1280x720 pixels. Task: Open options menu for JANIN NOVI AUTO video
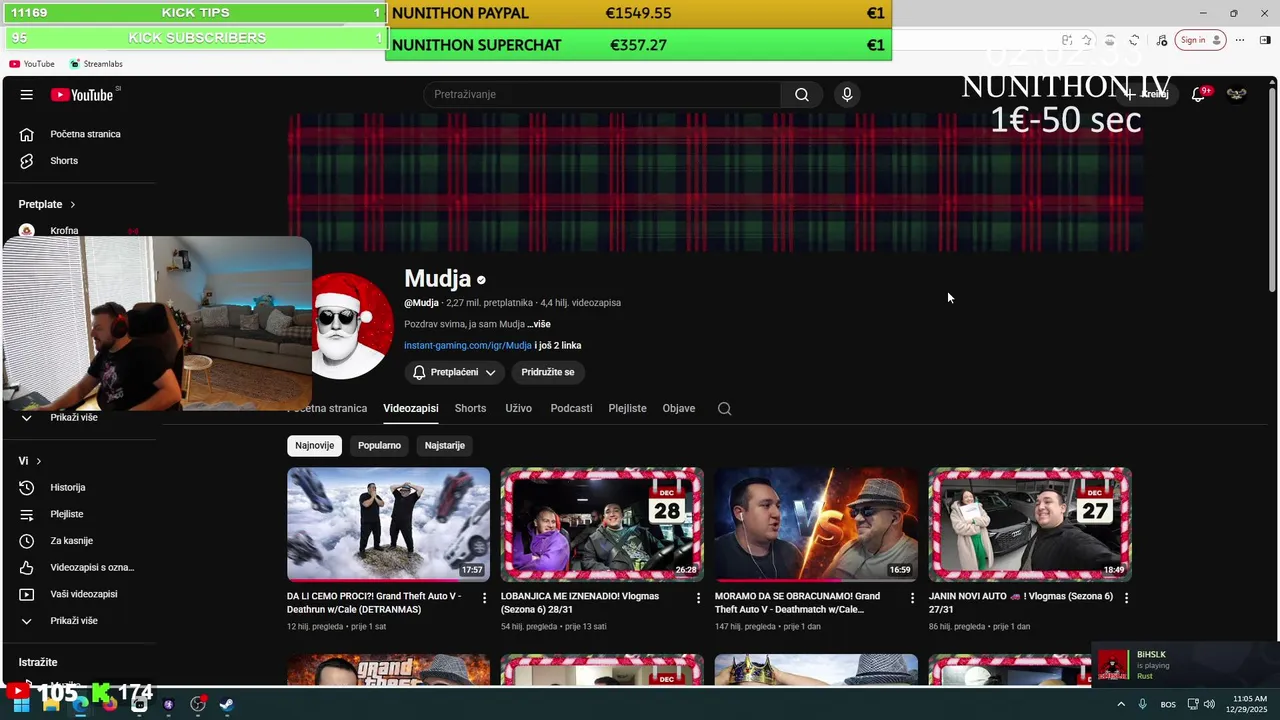coord(1126,598)
